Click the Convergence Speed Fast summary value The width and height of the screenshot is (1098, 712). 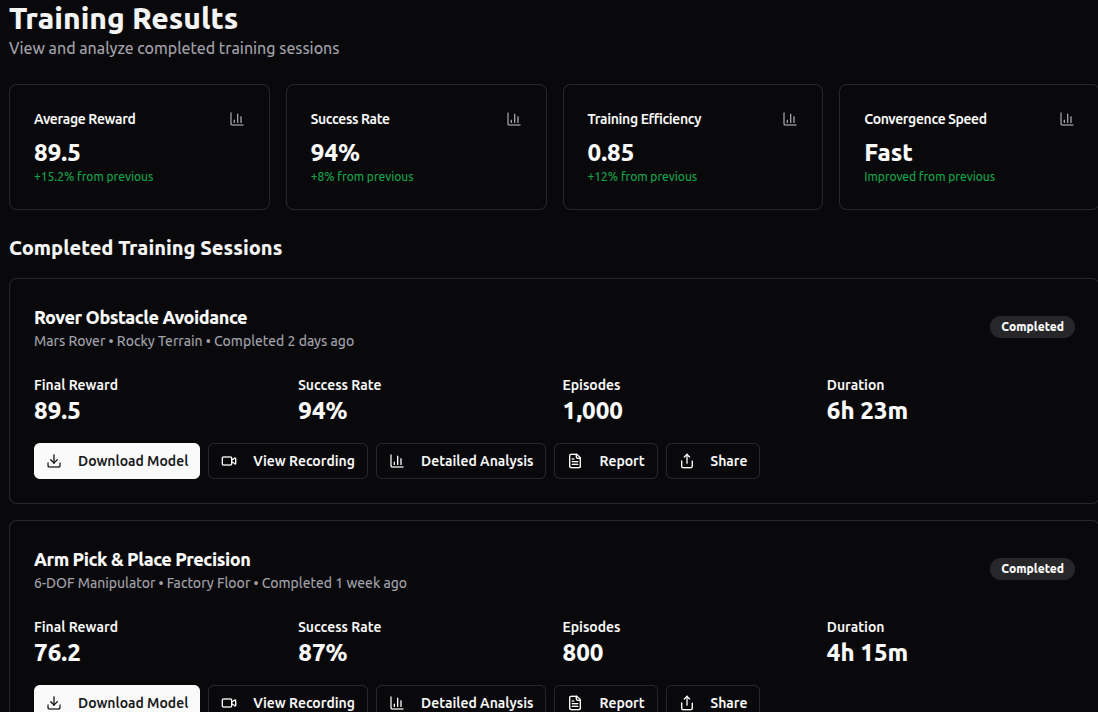click(x=888, y=153)
